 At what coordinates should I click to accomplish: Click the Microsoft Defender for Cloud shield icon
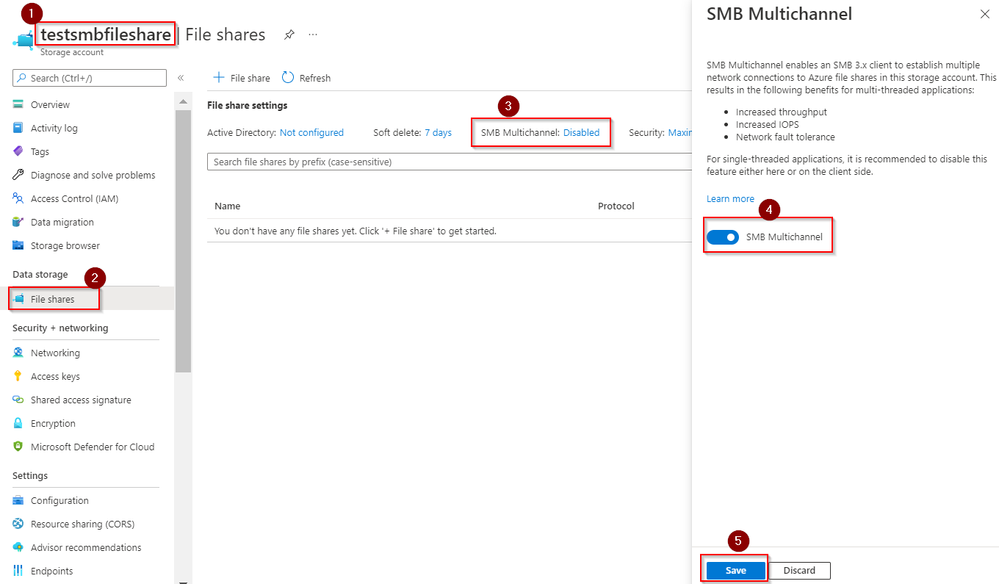[18, 447]
